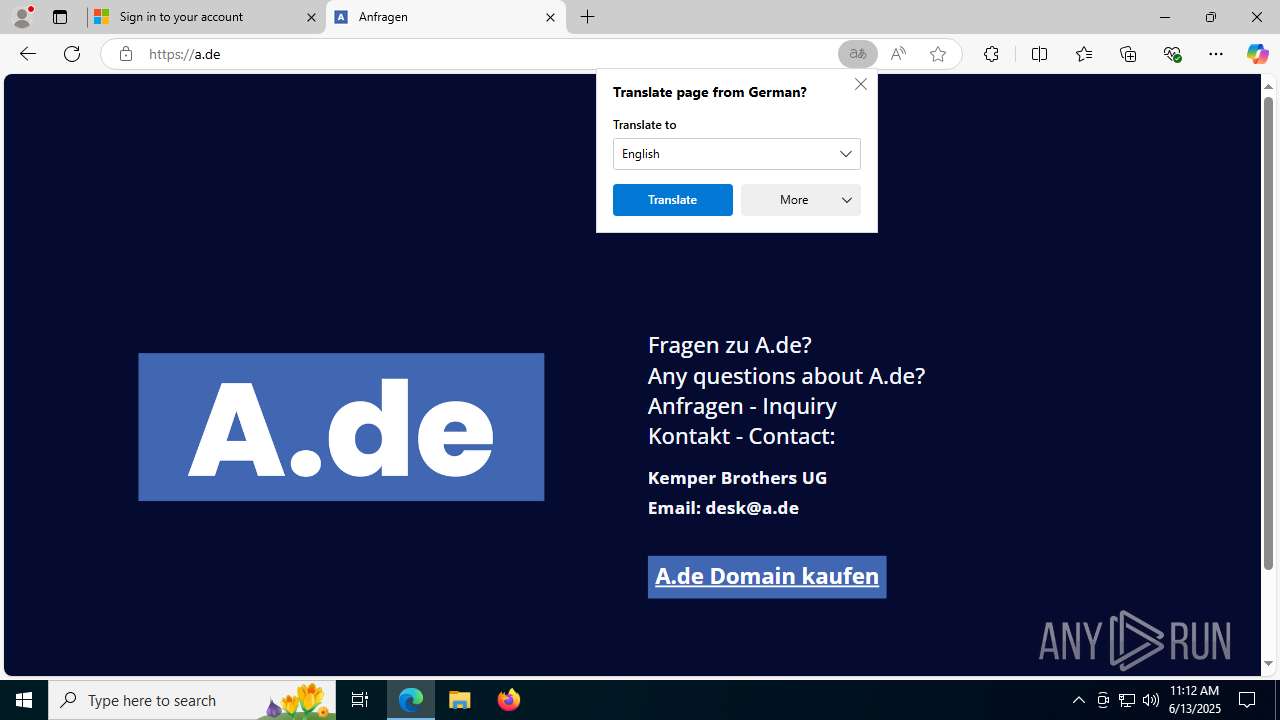Launch Copilot sidebar icon
Image resolution: width=1280 pixels, height=720 pixels.
tap(1257, 54)
